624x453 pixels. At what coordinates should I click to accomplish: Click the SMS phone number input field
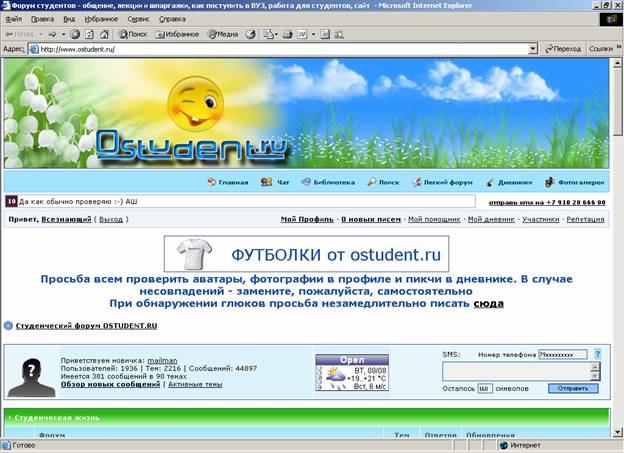[x=563, y=354]
